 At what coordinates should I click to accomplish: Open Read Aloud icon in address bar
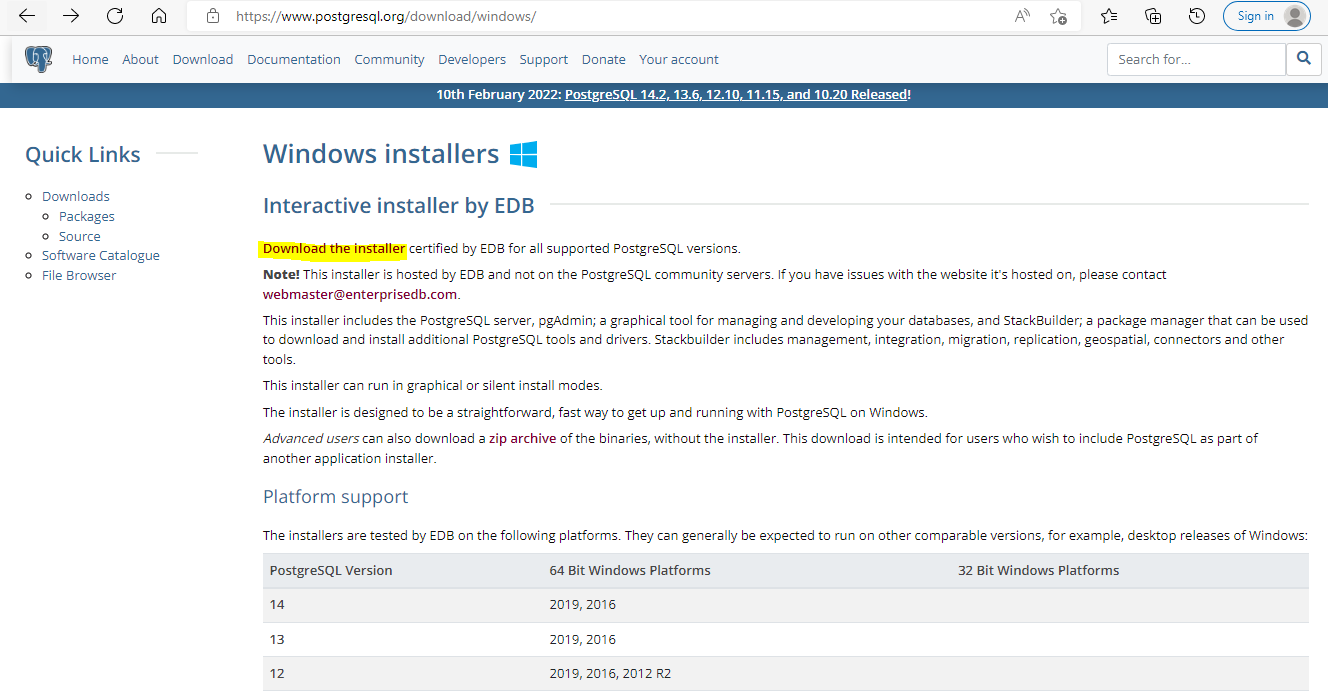pos(1022,16)
